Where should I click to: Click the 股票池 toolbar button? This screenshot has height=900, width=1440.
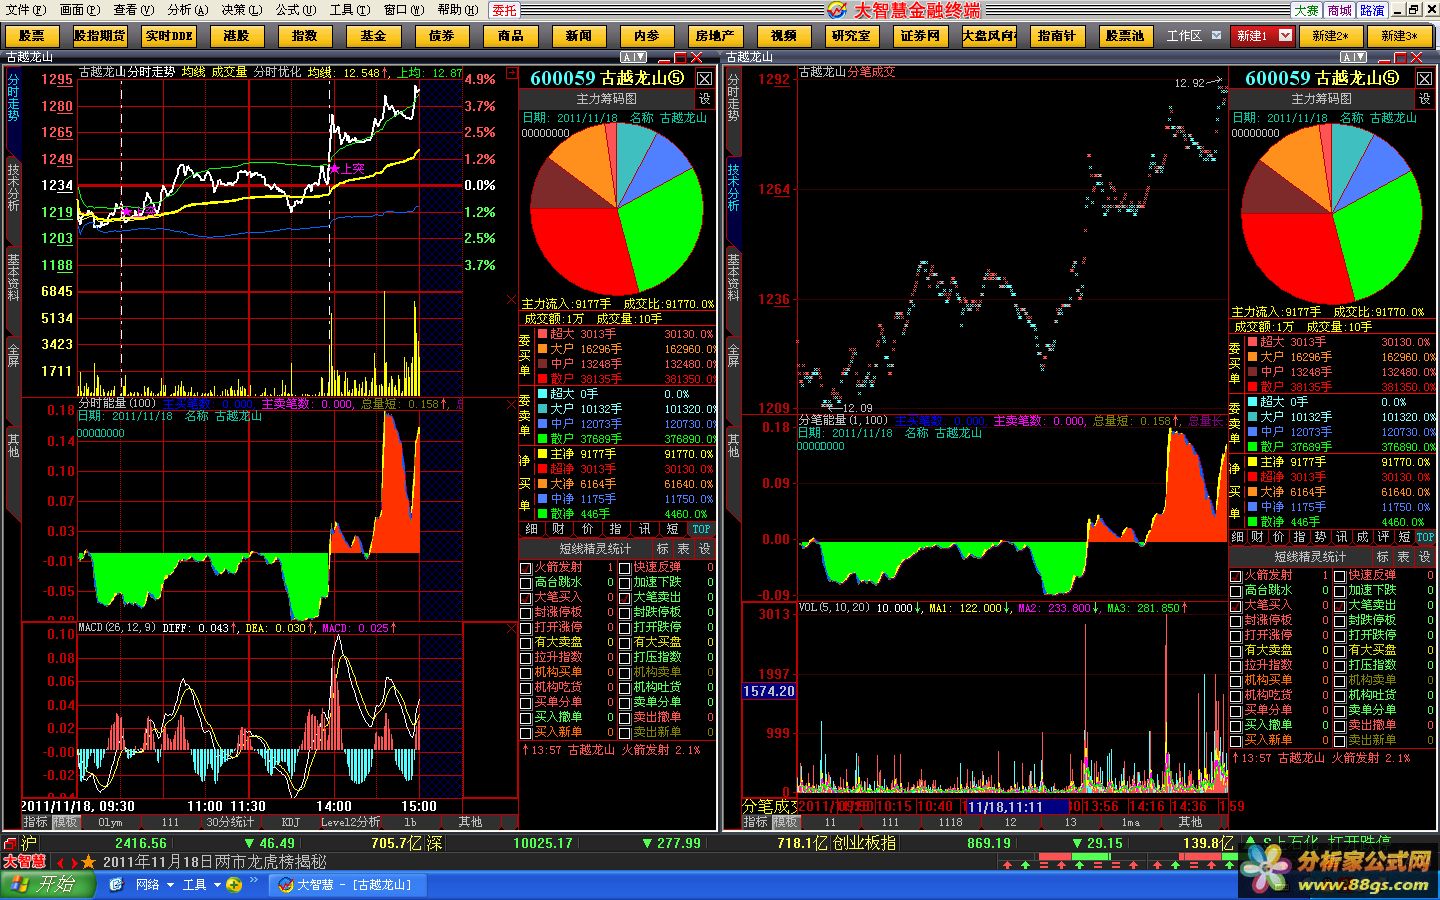click(x=1124, y=35)
